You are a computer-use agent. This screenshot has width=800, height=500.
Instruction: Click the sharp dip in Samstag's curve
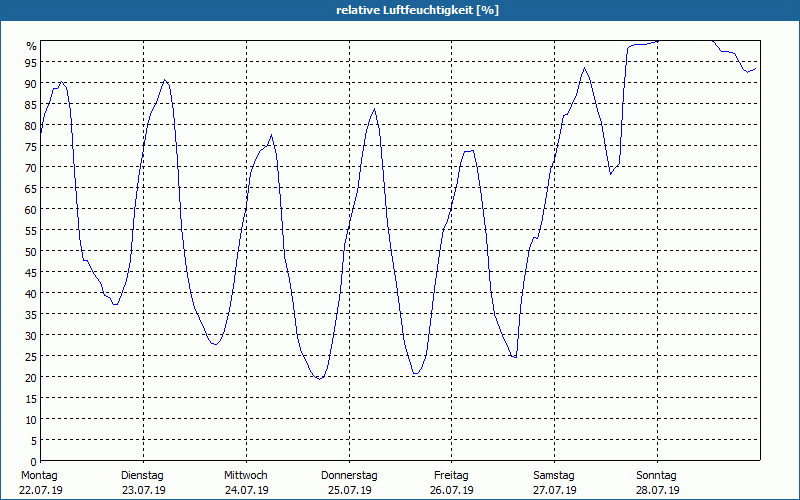pos(611,173)
